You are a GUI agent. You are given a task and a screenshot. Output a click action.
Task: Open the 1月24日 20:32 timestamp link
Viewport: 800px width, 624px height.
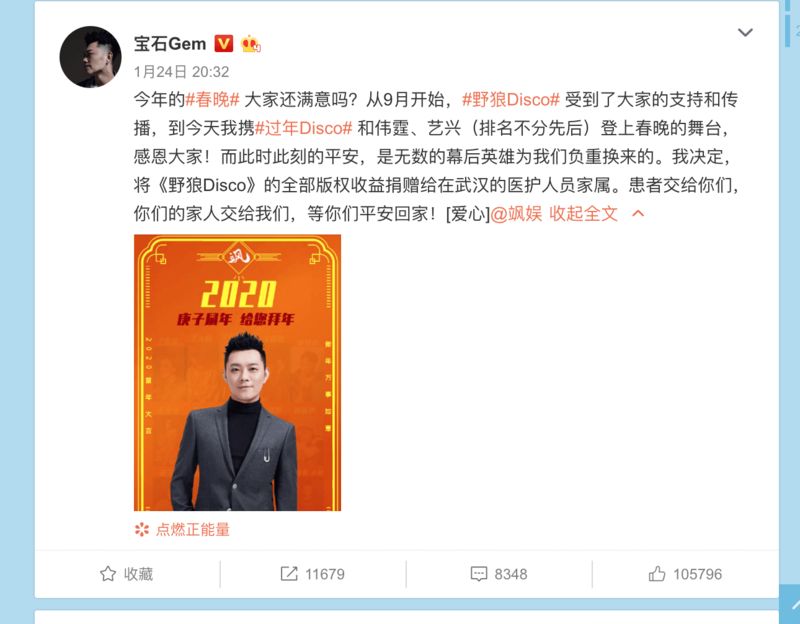[181, 72]
